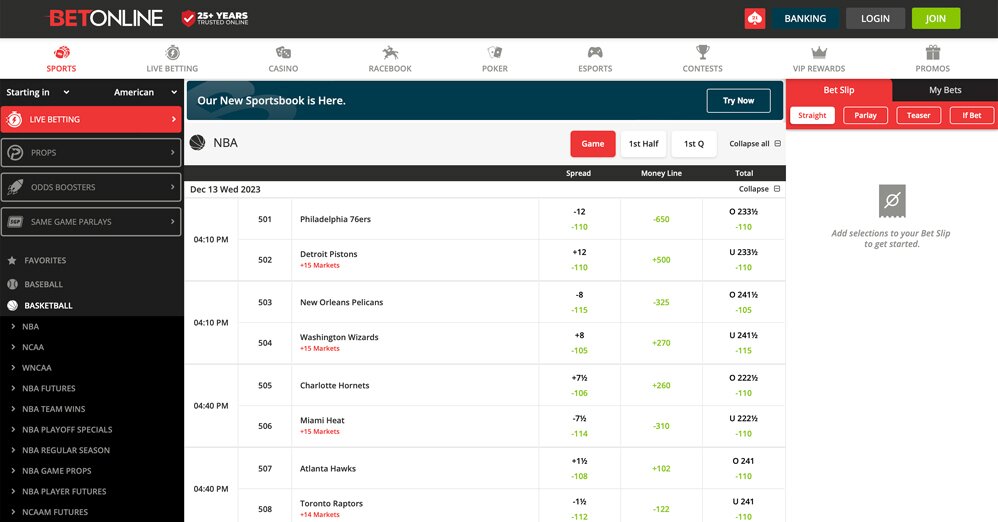
Task: Select the Straight bet type
Action: 812,115
